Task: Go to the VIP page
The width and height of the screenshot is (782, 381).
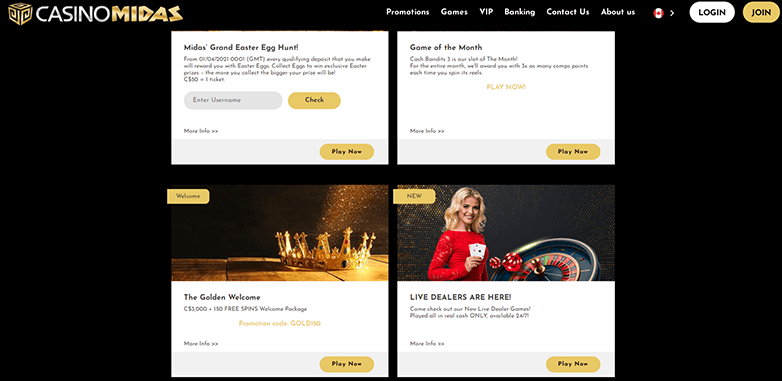Action: point(486,12)
